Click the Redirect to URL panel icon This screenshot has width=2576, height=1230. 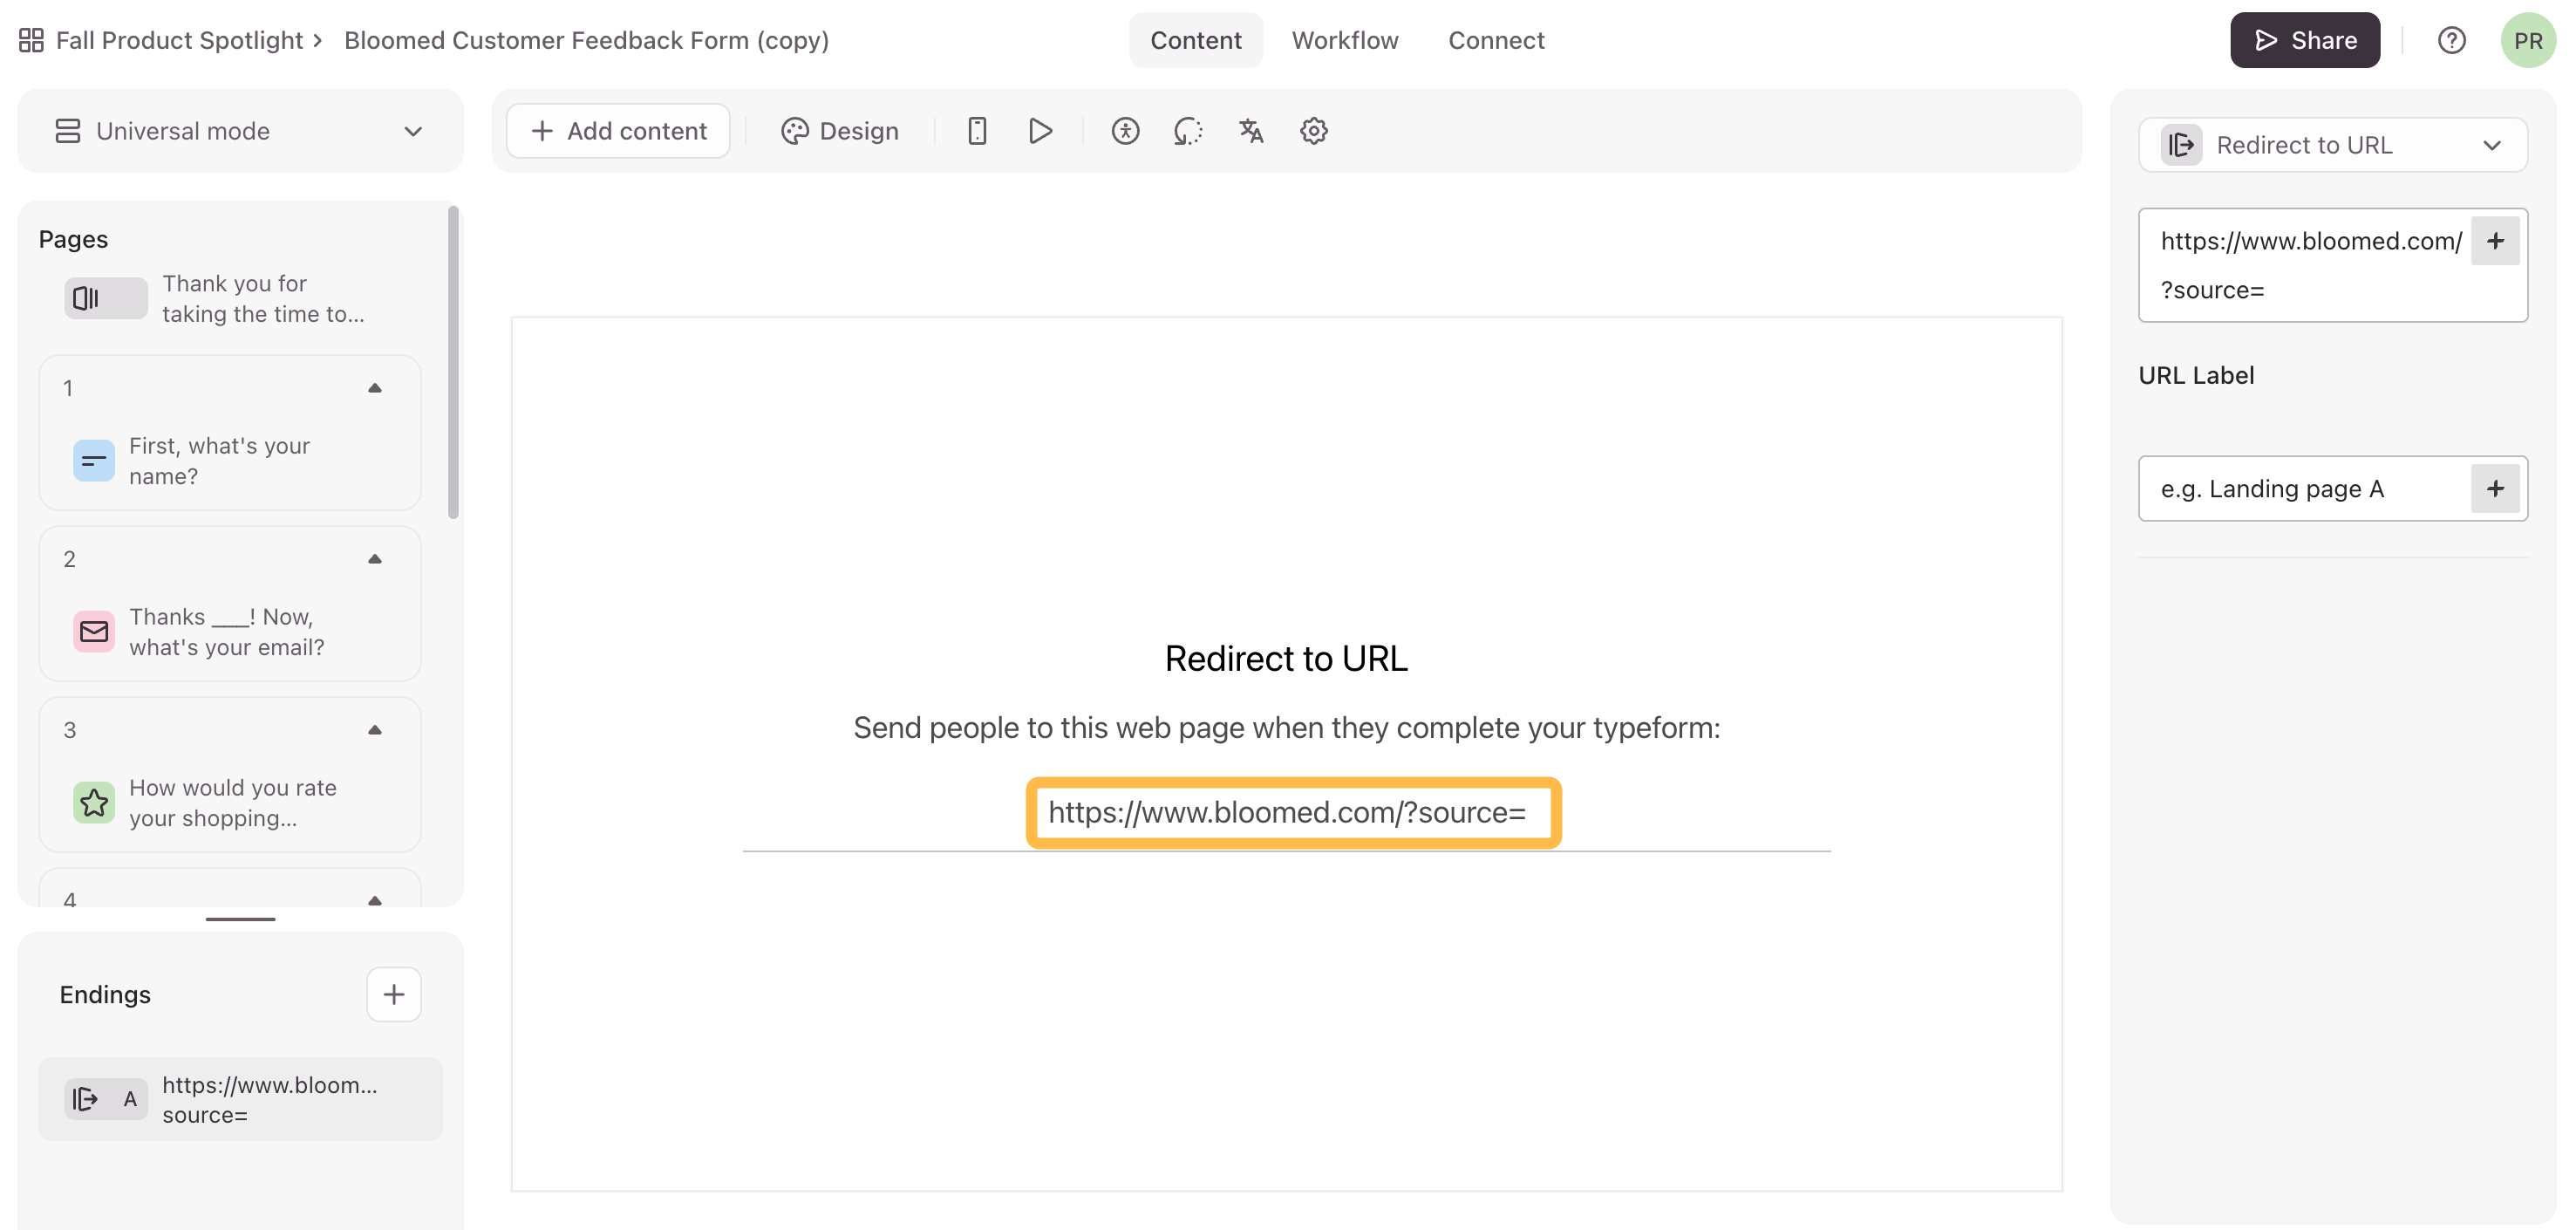(2181, 145)
